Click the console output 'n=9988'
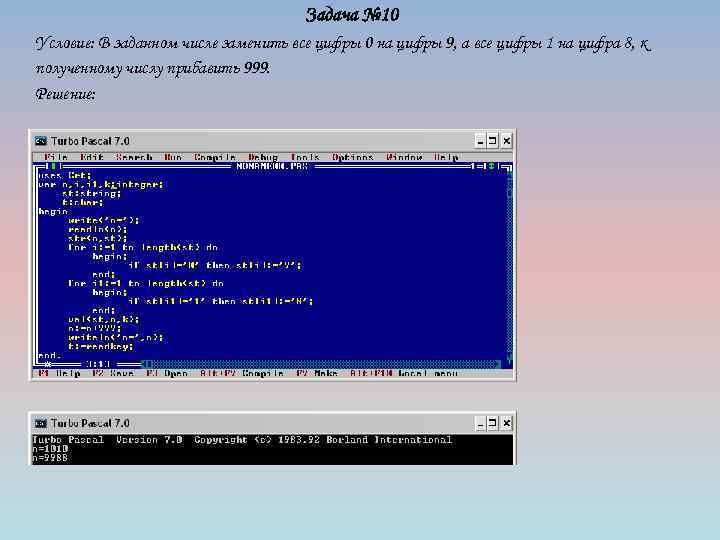 (x=50, y=457)
